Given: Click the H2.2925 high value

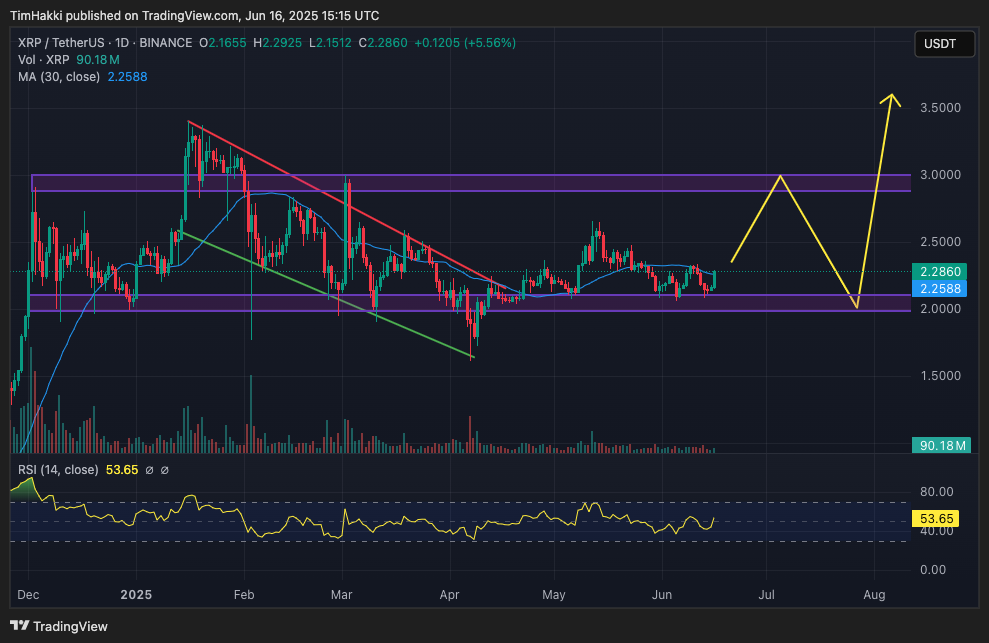Looking at the screenshot, I should click(x=278, y=43).
